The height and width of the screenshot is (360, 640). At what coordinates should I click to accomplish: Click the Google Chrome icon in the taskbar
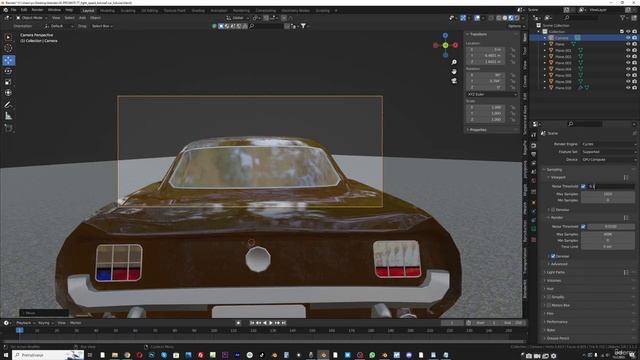[x=127, y=355]
